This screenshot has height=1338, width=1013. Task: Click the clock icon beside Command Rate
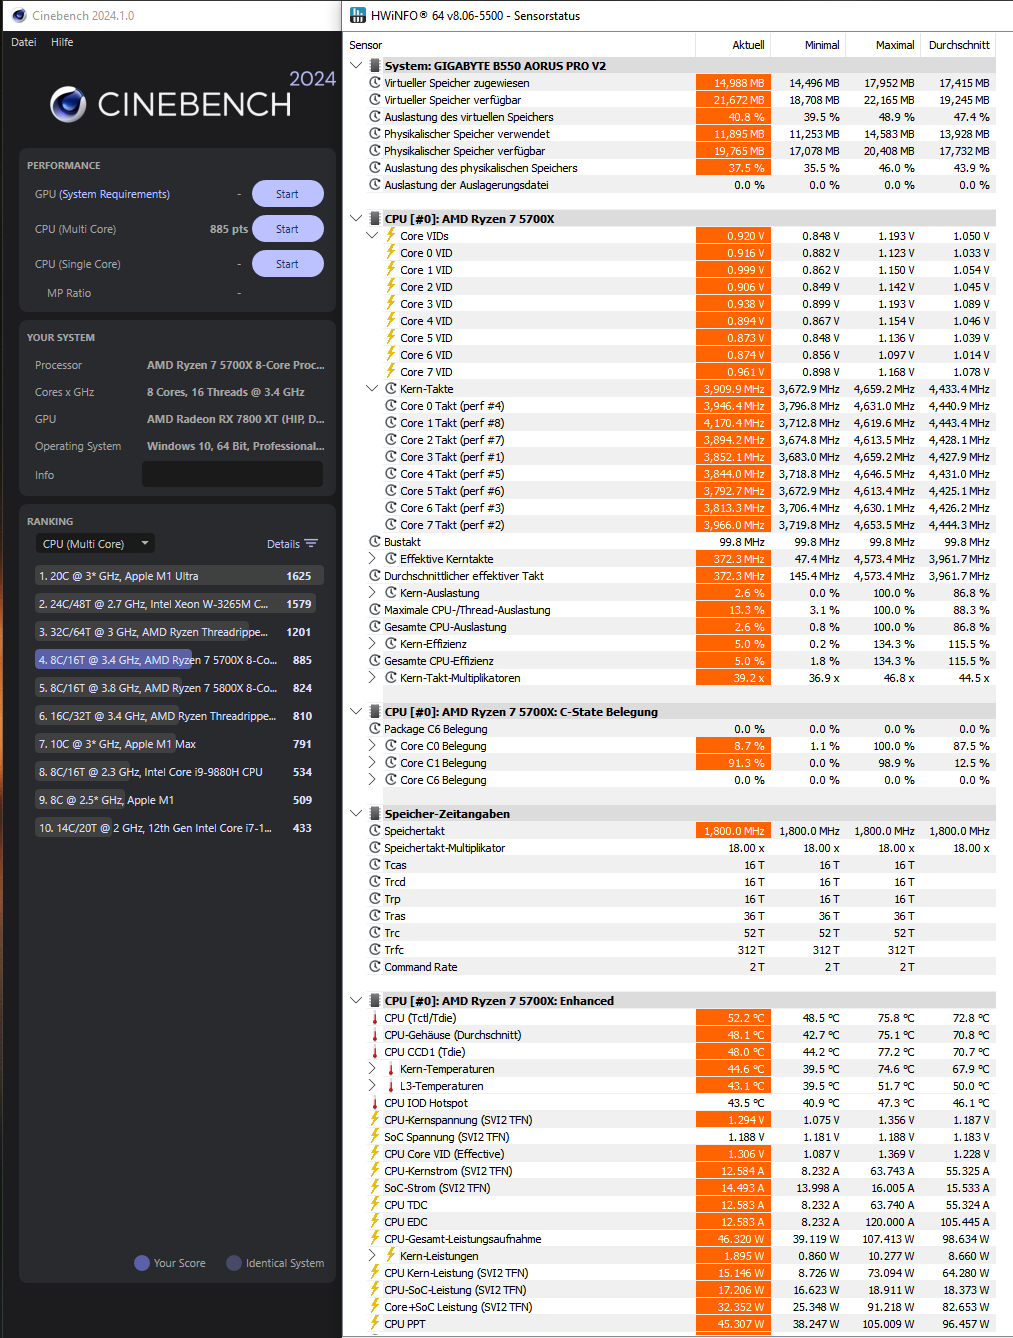click(x=375, y=967)
